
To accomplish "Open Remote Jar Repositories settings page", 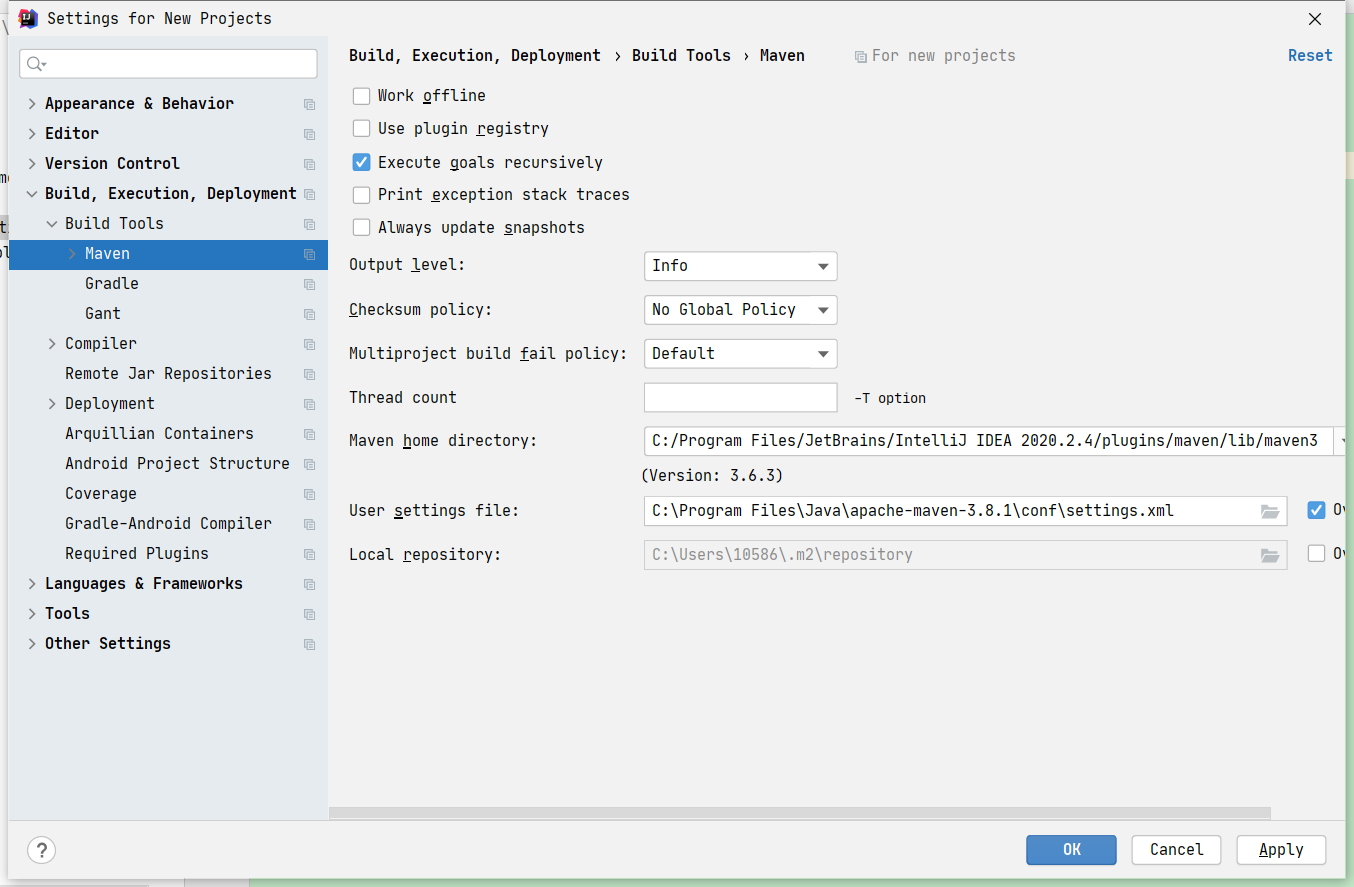I will coord(168,374).
